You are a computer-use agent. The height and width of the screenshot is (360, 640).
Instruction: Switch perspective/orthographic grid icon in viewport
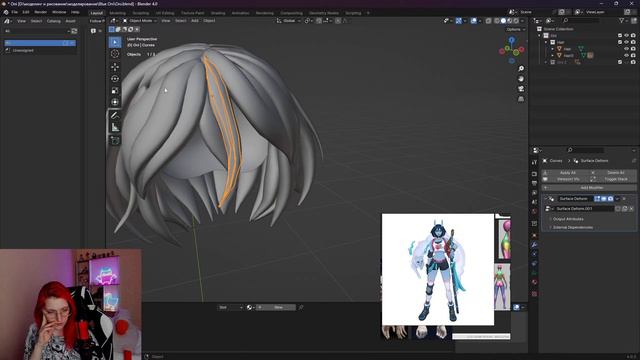[x=521, y=99]
